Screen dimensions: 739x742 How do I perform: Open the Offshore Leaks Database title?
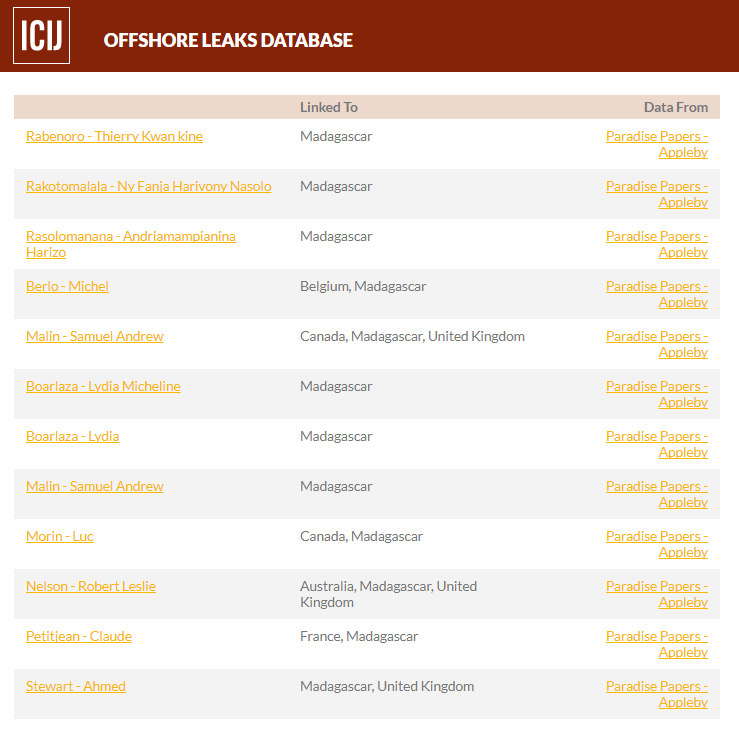pyautogui.click(x=228, y=40)
